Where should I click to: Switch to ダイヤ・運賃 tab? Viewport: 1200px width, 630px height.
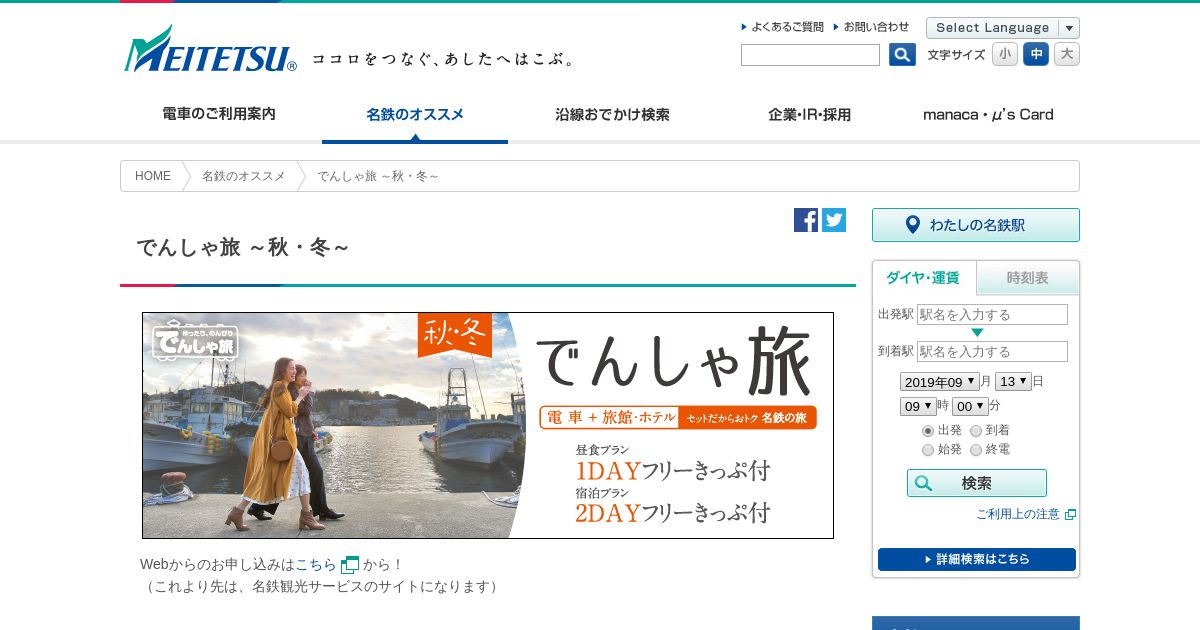pyautogui.click(x=924, y=278)
